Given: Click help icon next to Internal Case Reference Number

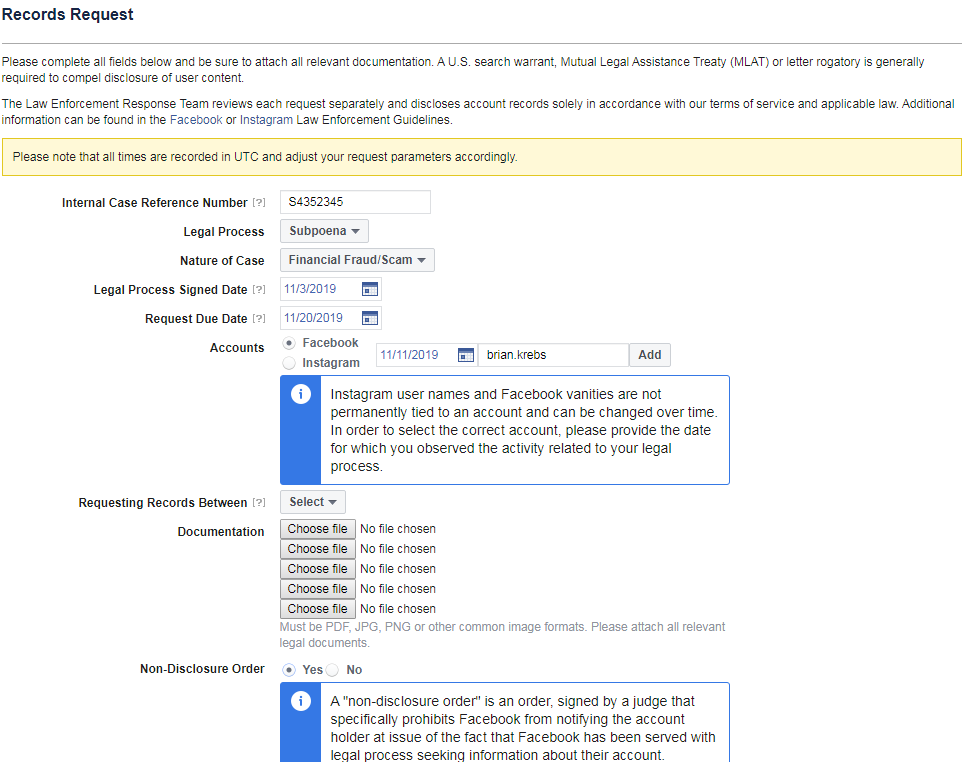Looking at the screenshot, I should coord(259,203).
